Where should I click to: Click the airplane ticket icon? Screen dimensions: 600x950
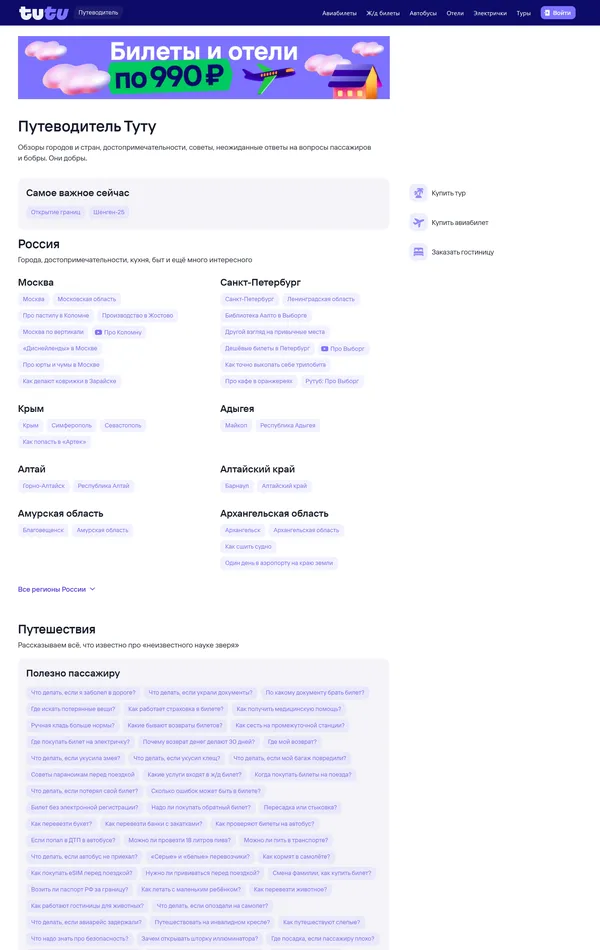pos(419,223)
